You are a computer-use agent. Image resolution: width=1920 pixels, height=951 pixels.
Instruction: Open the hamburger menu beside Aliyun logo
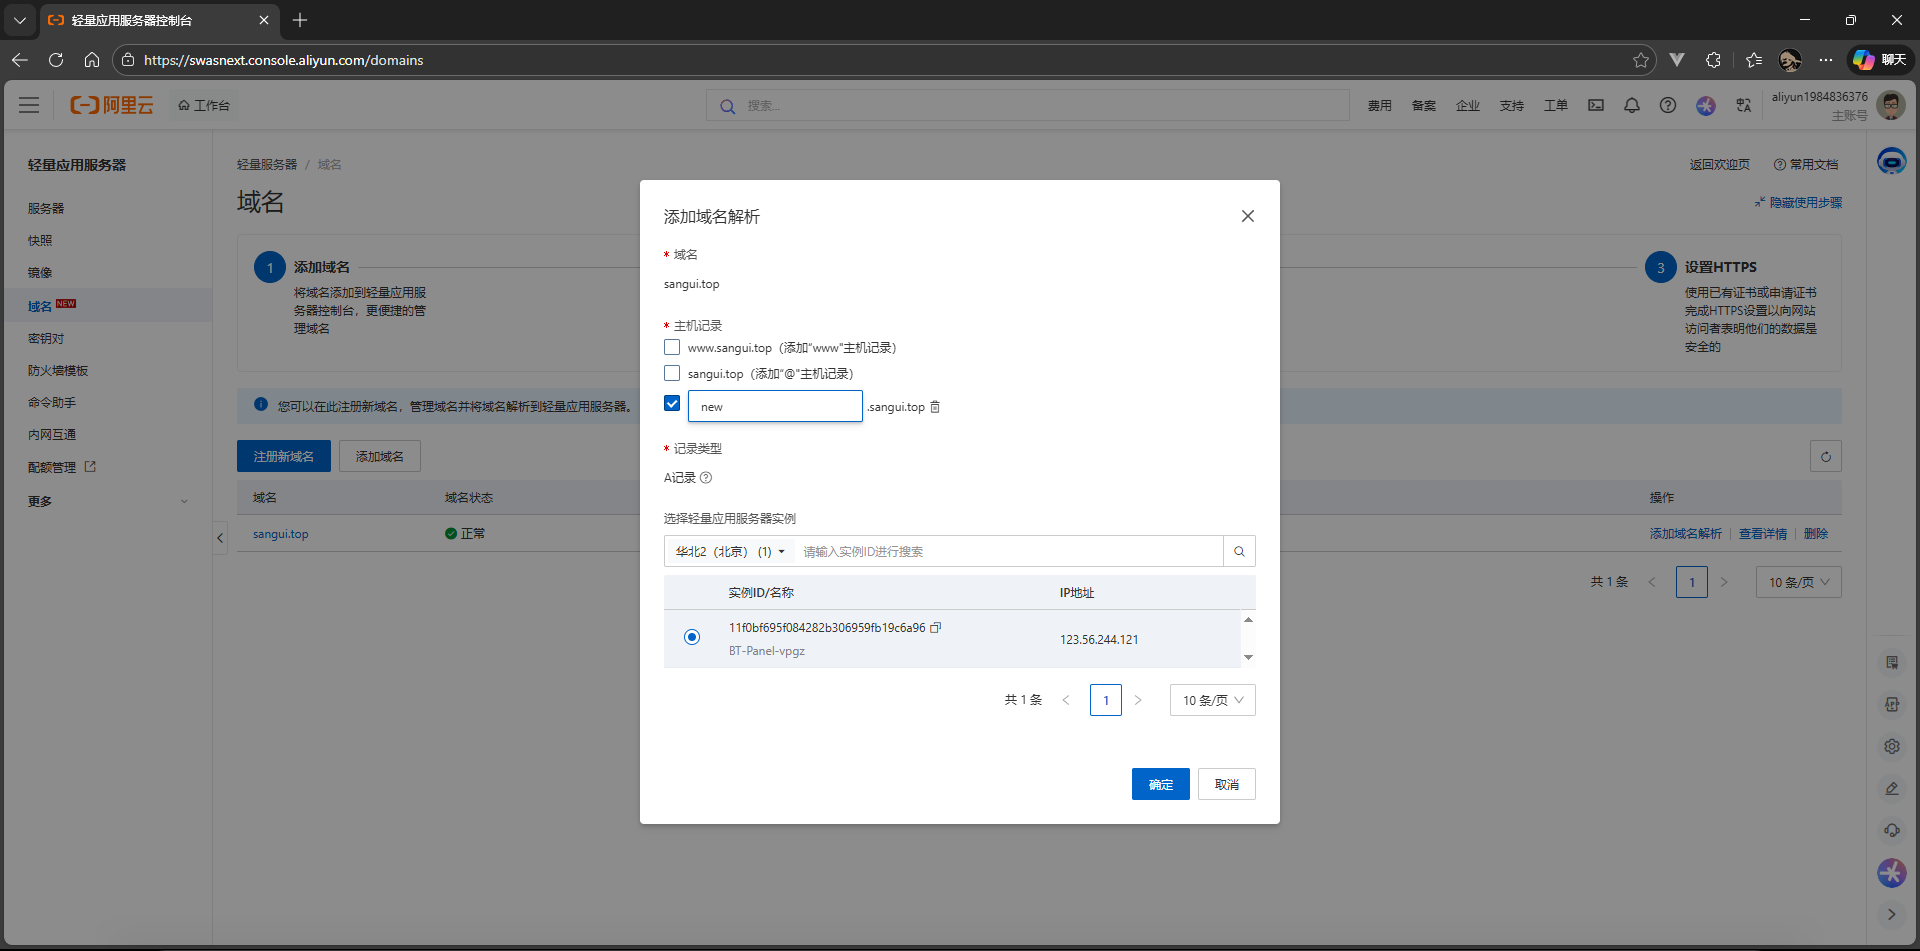point(29,106)
